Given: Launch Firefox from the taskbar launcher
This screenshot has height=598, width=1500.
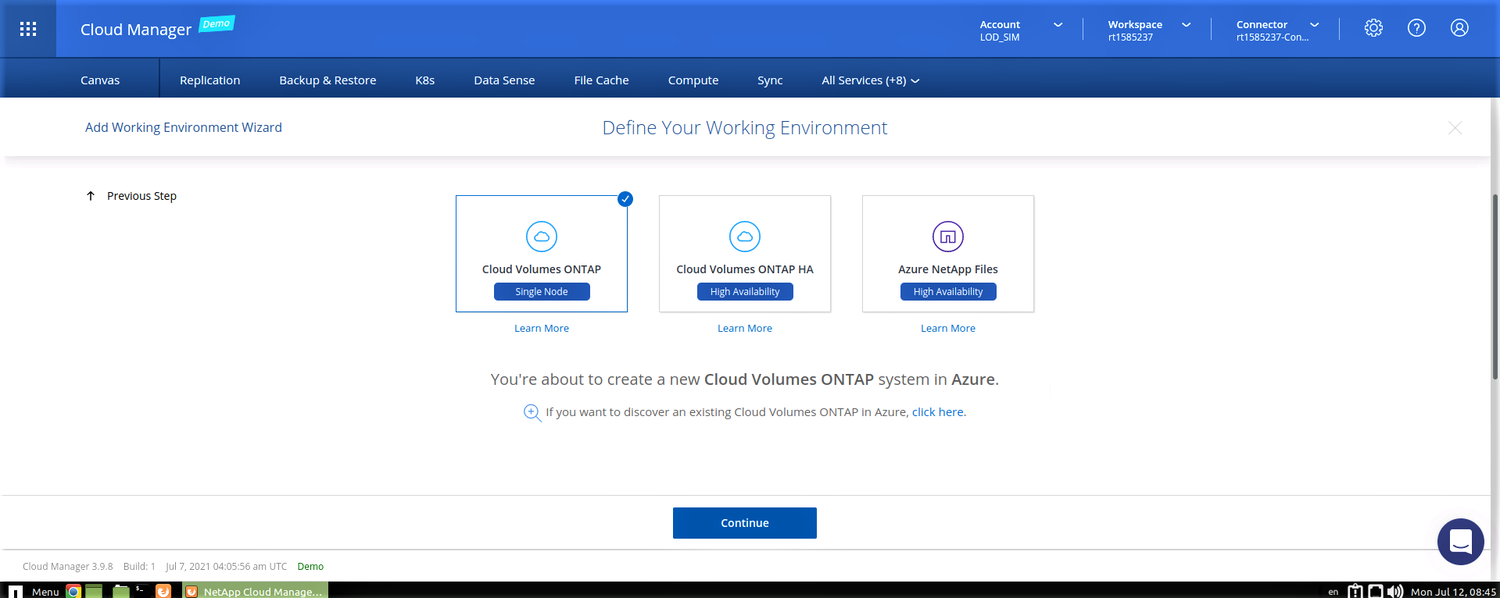Looking at the screenshot, I should pyautogui.click(x=163, y=591).
